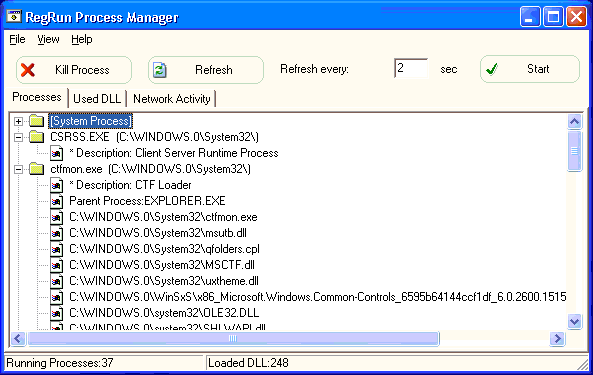Switch to the Processes tab
This screenshot has width=593, height=375.
point(36,97)
